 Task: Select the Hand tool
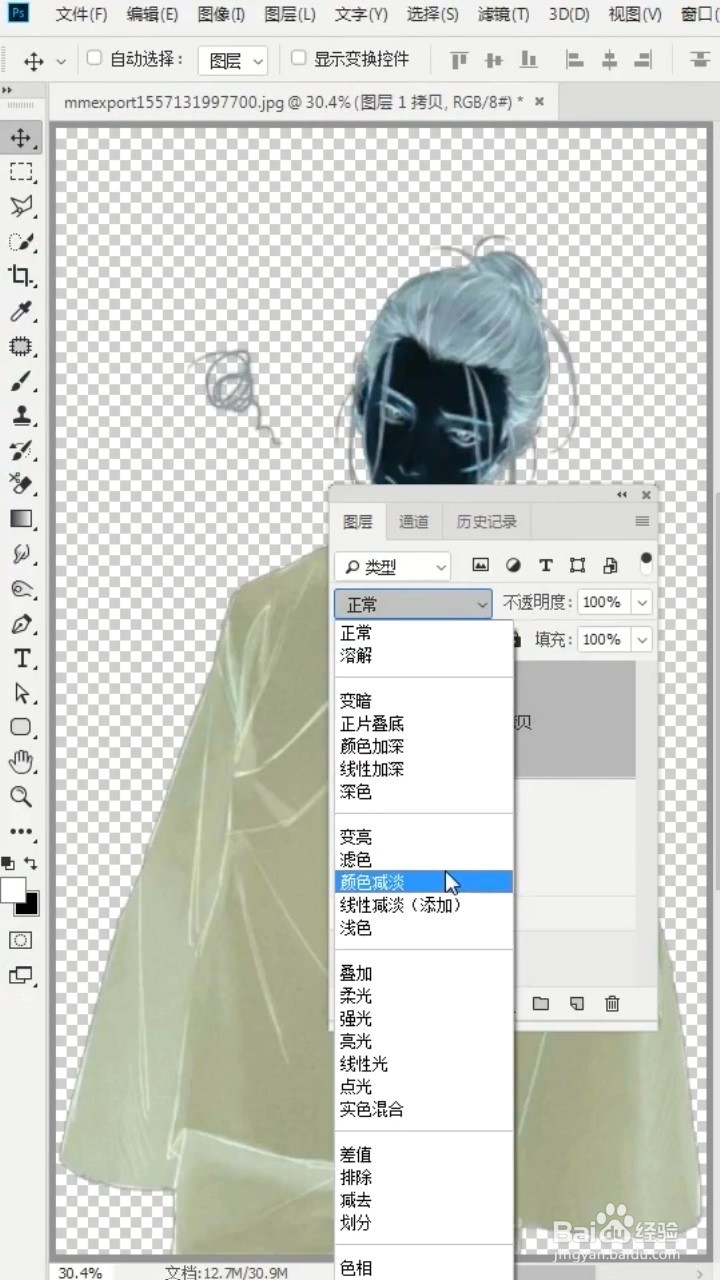point(21,762)
